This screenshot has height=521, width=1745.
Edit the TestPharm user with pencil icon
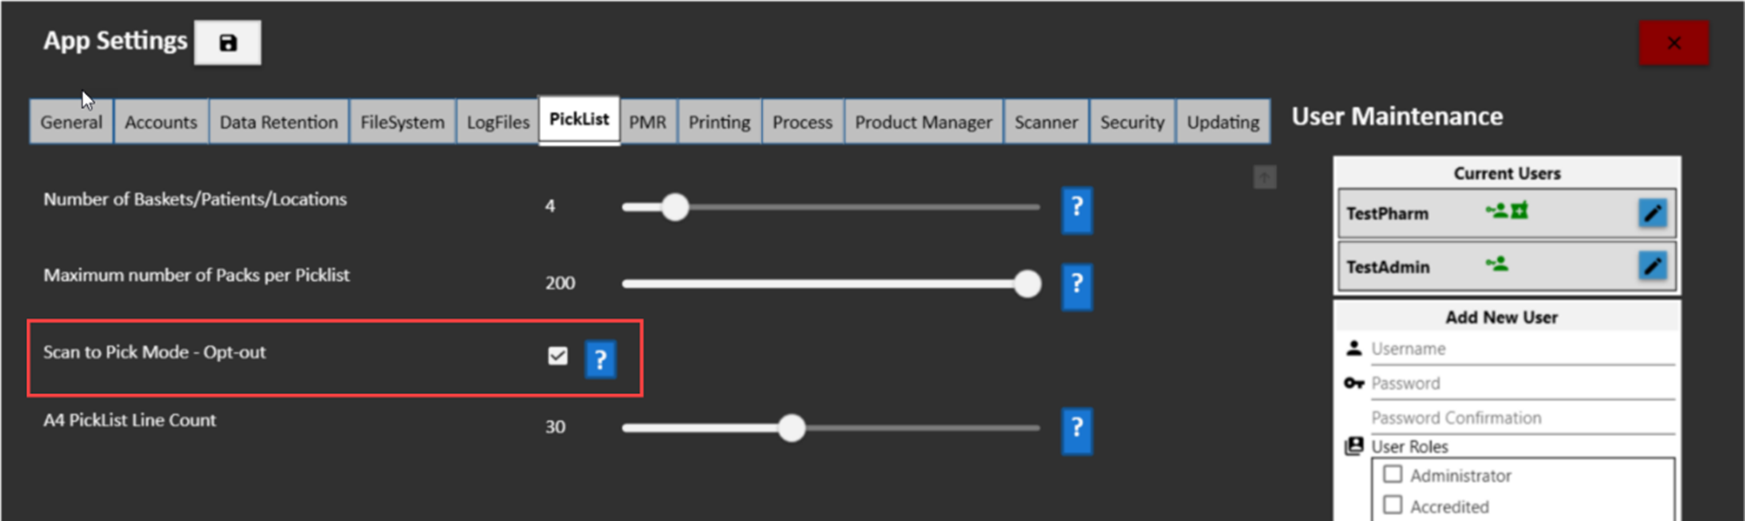pos(1652,213)
